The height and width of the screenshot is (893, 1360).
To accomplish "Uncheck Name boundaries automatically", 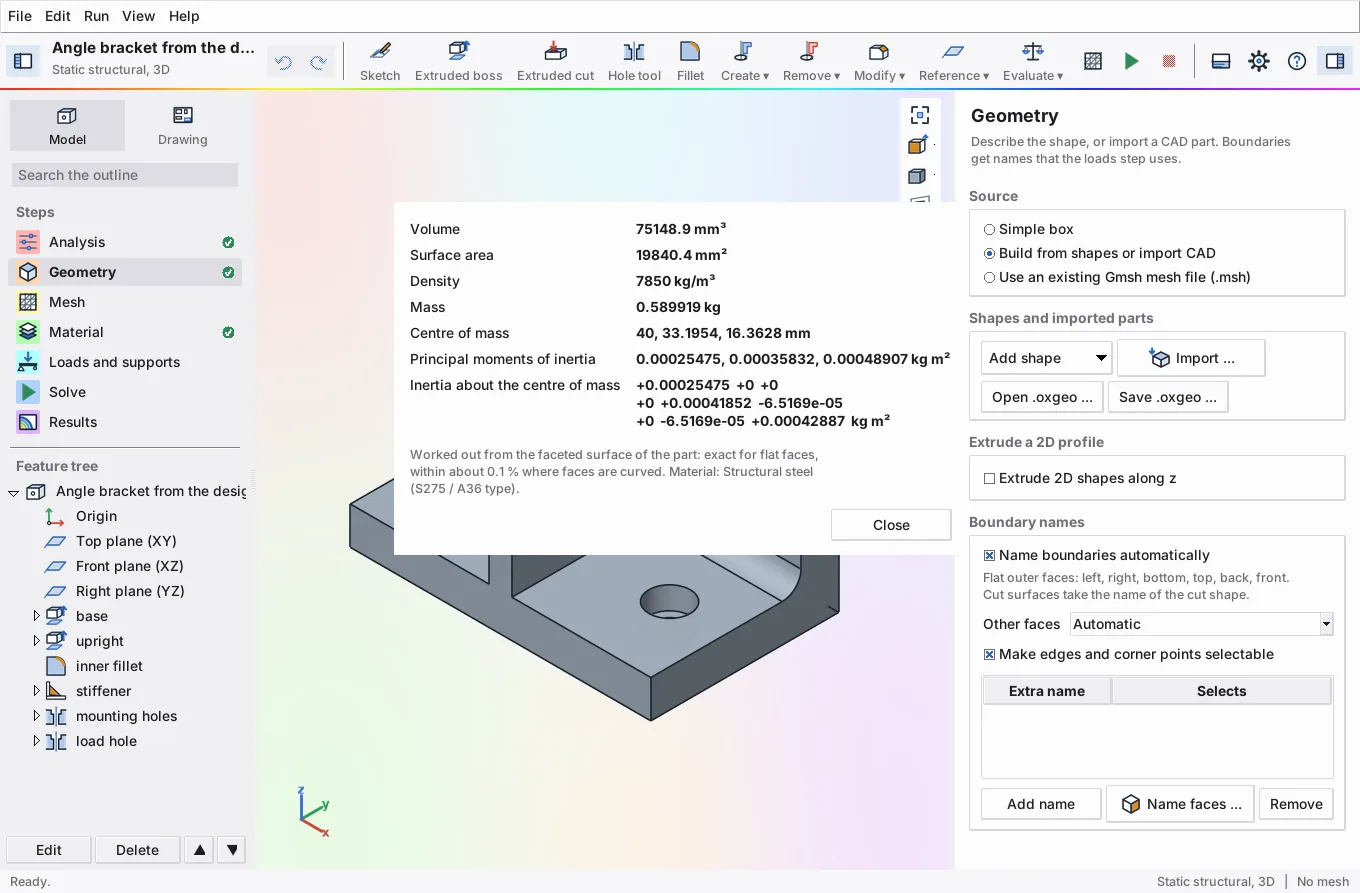I will (1096, 555).
